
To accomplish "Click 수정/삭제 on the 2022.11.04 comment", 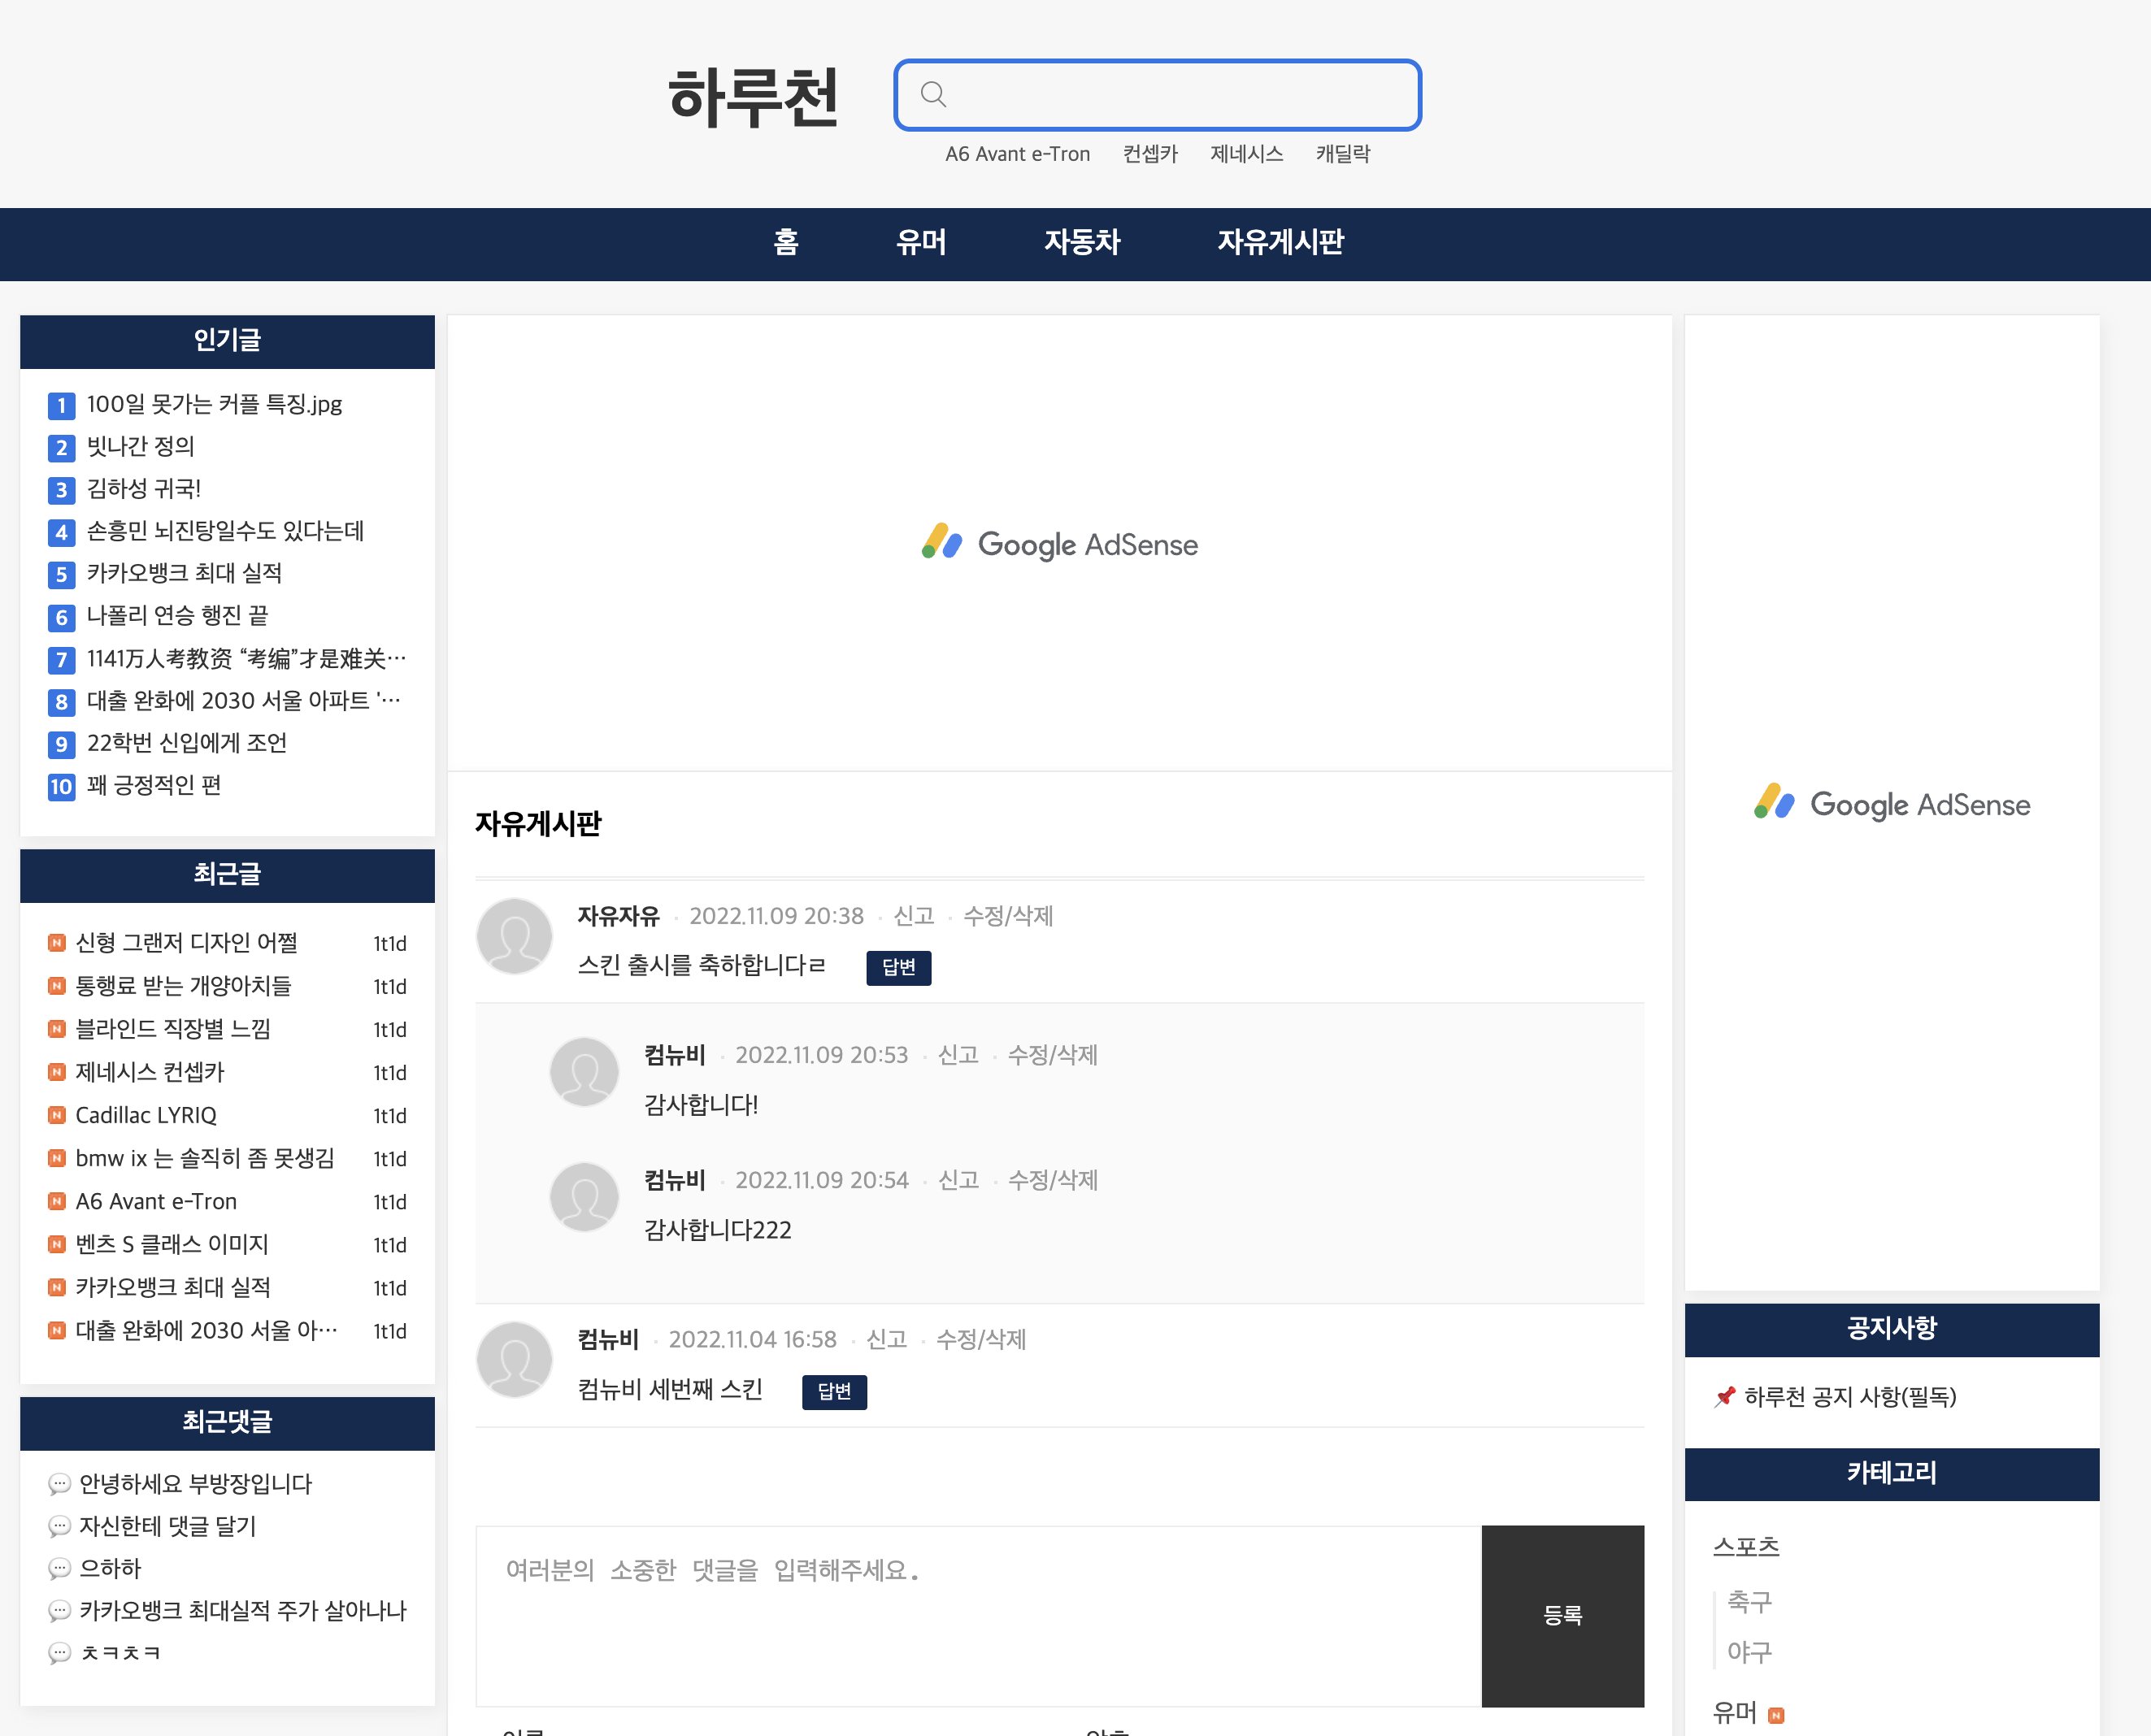I will (981, 1339).
